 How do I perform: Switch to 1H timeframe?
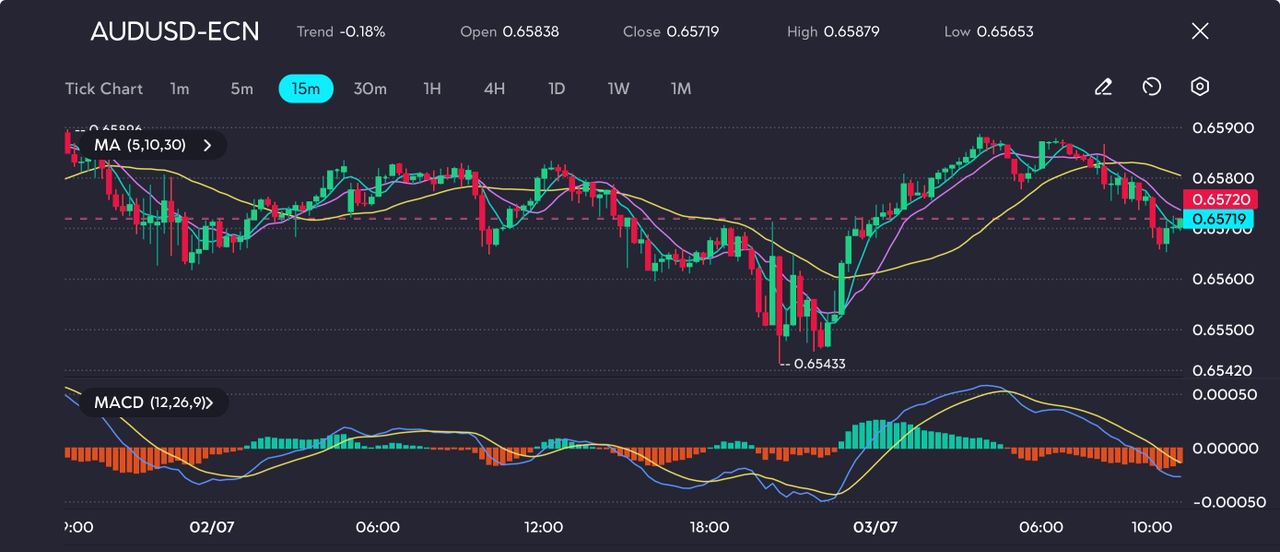pyautogui.click(x=432, y=89)
